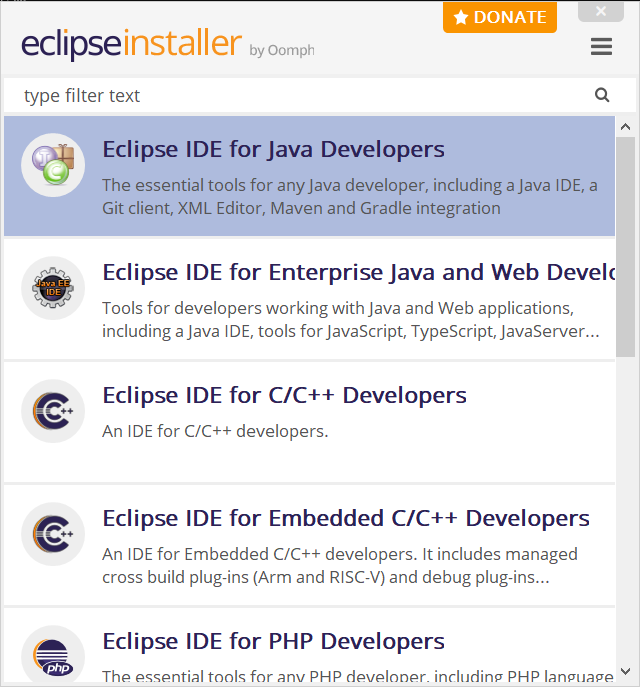640x687 pixels.
Task: Select the Java Developers package icon
Action: [53, 165]
